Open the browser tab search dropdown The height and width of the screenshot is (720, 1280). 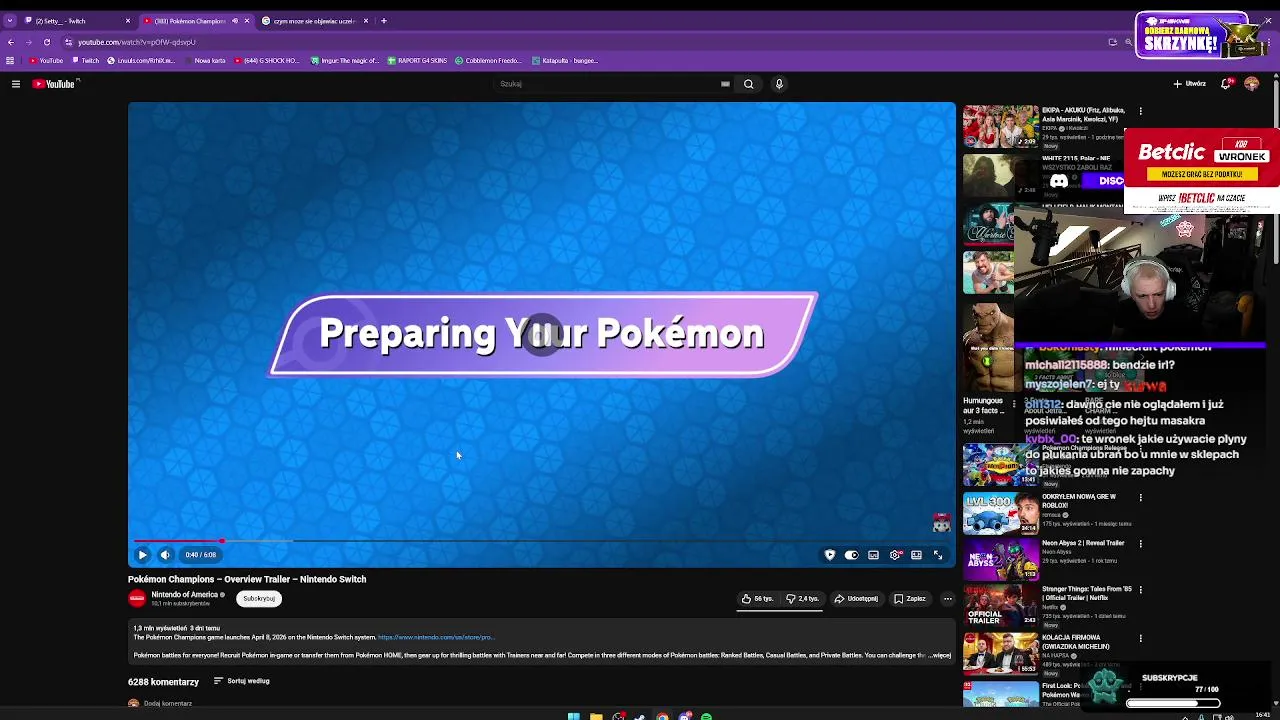(x=9, y=21)
